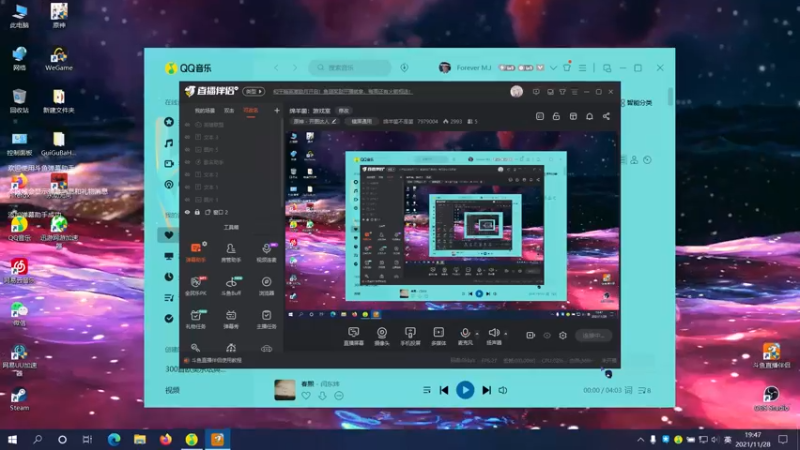Open the Windows Start menu
Viewport: 800px width, 450px height.
click(x=12, y=439)
